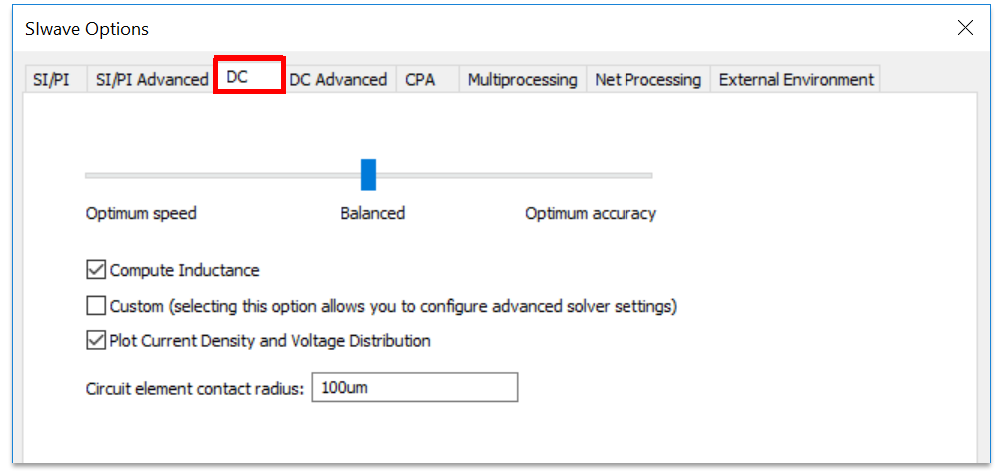The image size is (995, 472).
Task: Close the SIwave Options dialog
Action: coord(965,28)
